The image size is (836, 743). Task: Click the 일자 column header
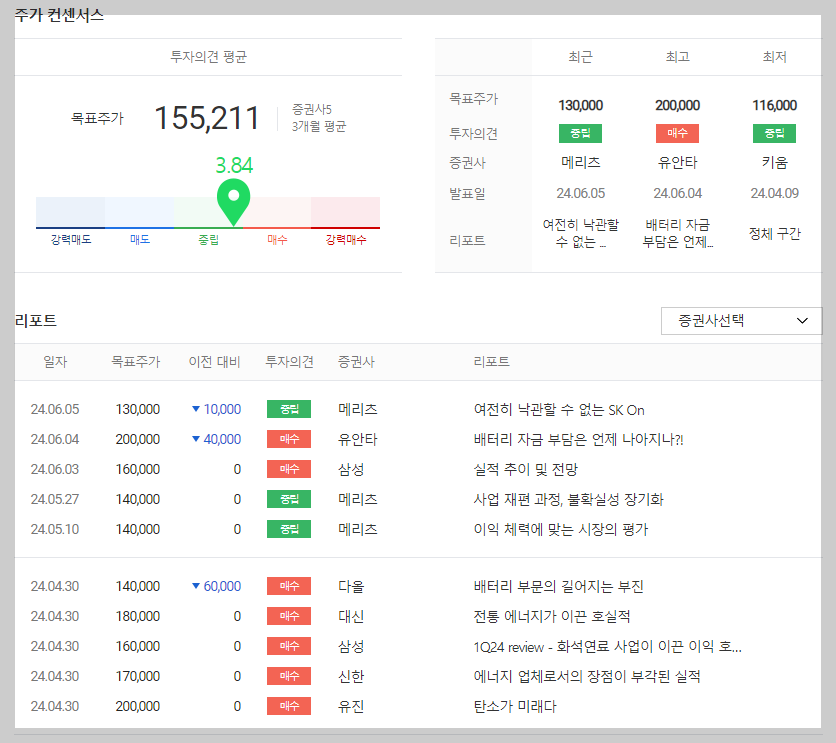click(55, 362)
